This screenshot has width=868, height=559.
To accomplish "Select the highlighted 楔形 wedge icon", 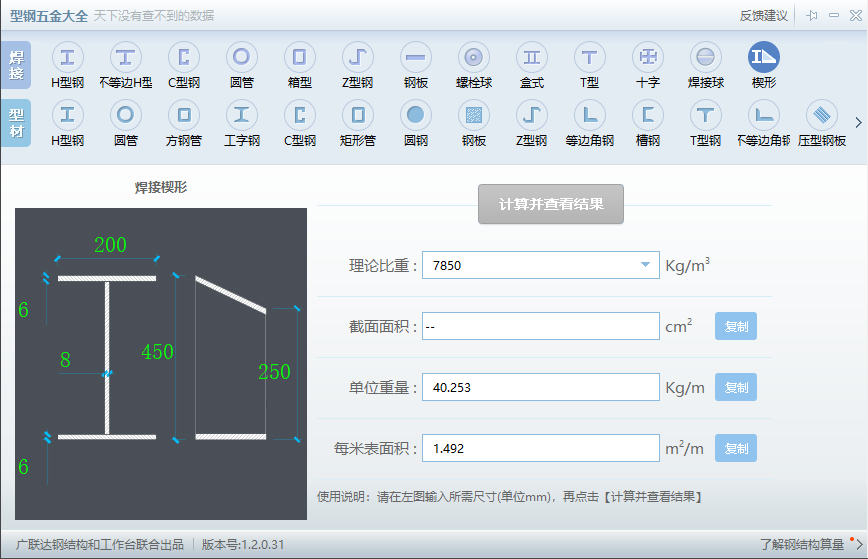I will point(764,58).
